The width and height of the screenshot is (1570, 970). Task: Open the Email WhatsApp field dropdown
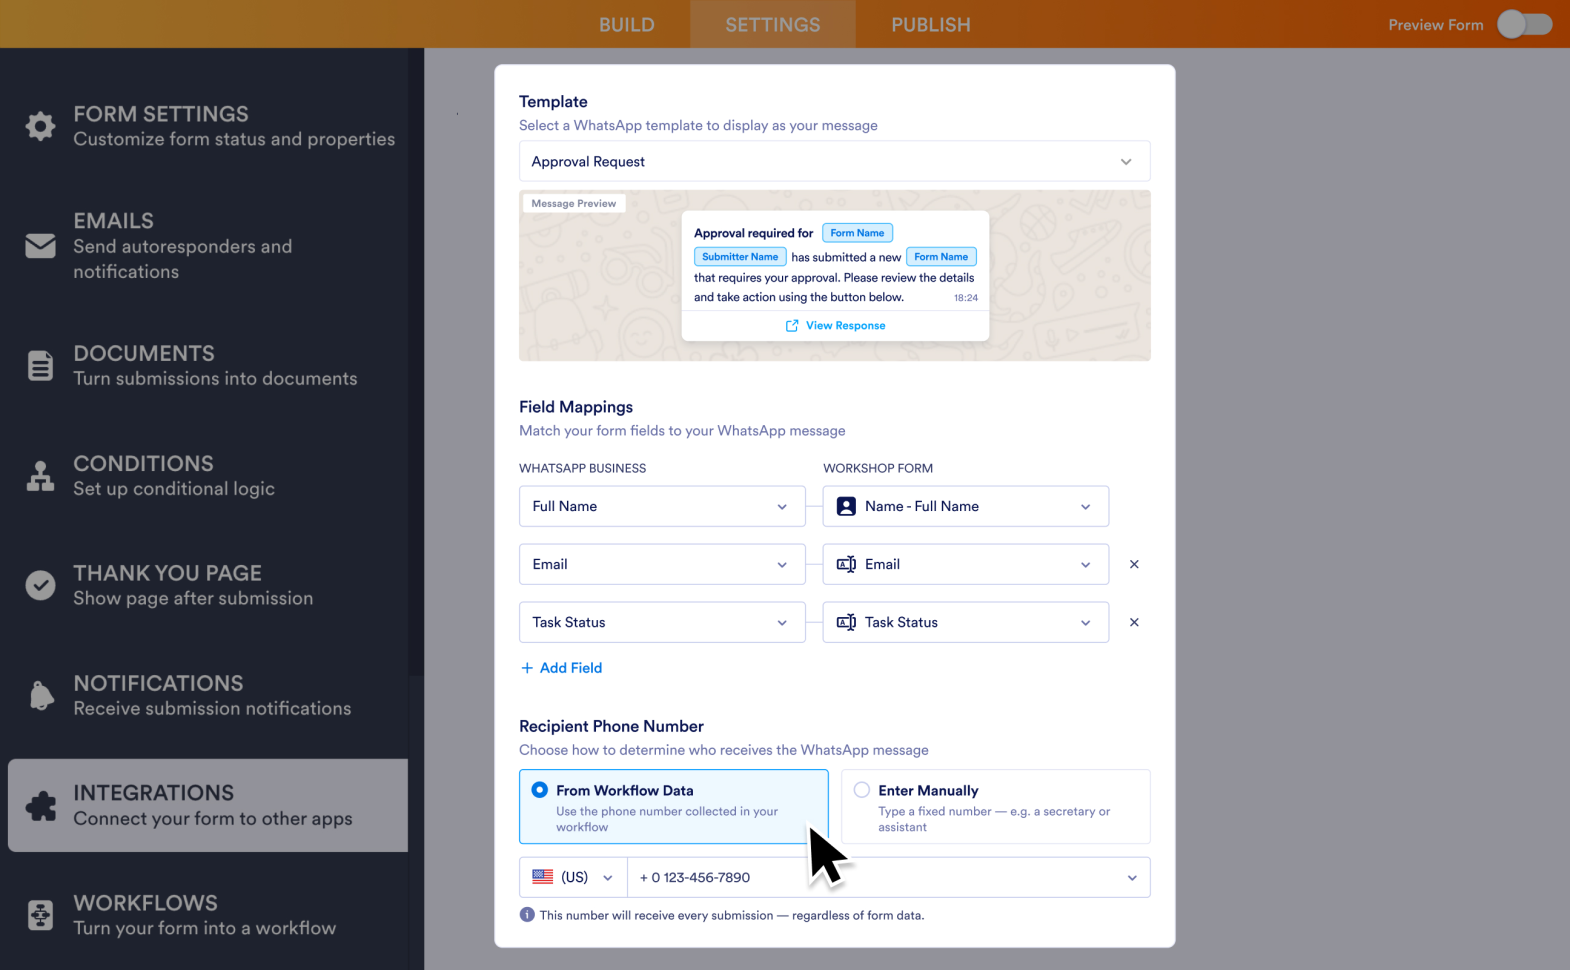[x=662, y=564]
